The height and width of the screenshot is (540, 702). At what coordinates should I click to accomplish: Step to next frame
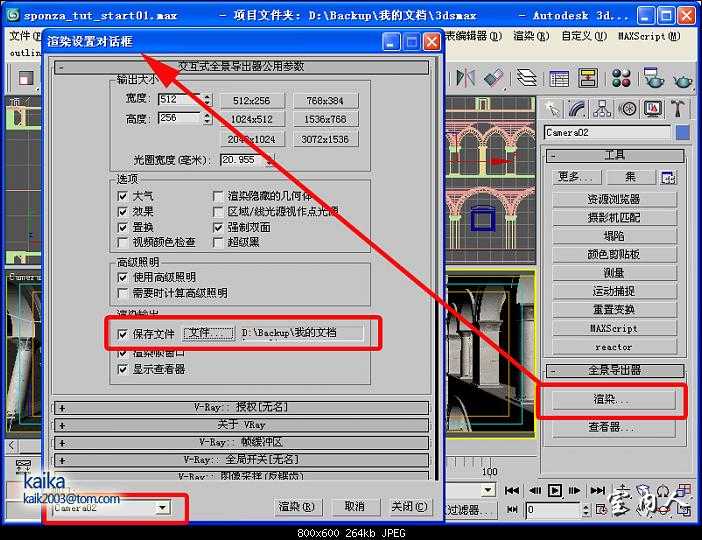[x=574, y=491]
